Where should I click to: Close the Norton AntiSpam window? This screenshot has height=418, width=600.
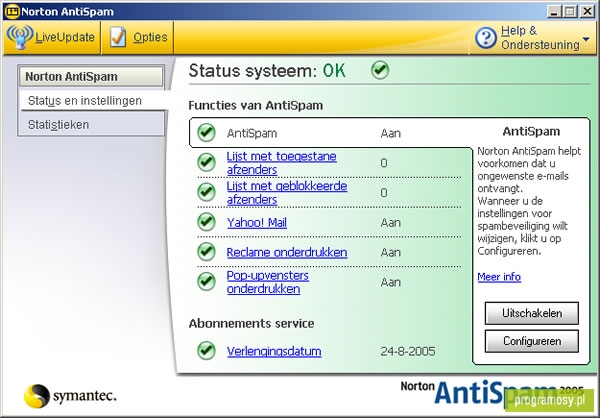(x=587, y=11)
